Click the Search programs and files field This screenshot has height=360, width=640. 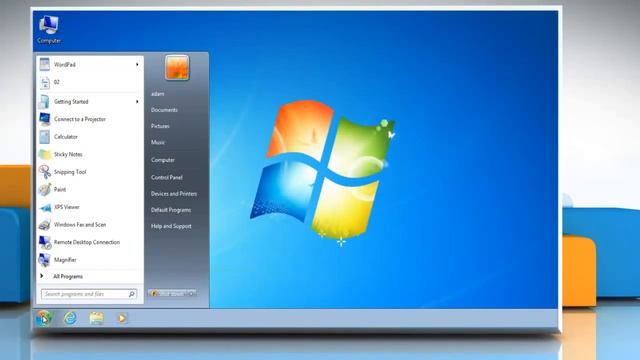click(x=89, y=294)
